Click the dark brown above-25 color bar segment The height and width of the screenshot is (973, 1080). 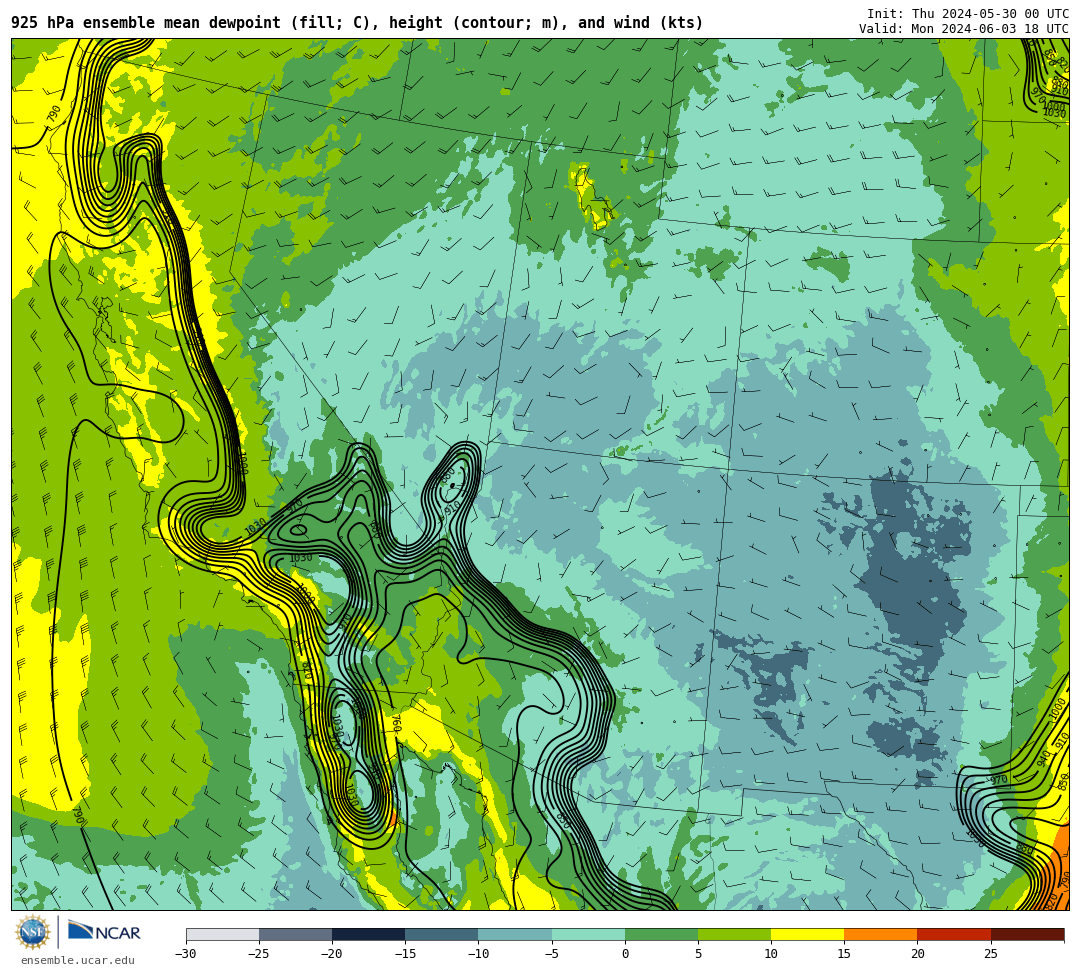pos(1027,934)
